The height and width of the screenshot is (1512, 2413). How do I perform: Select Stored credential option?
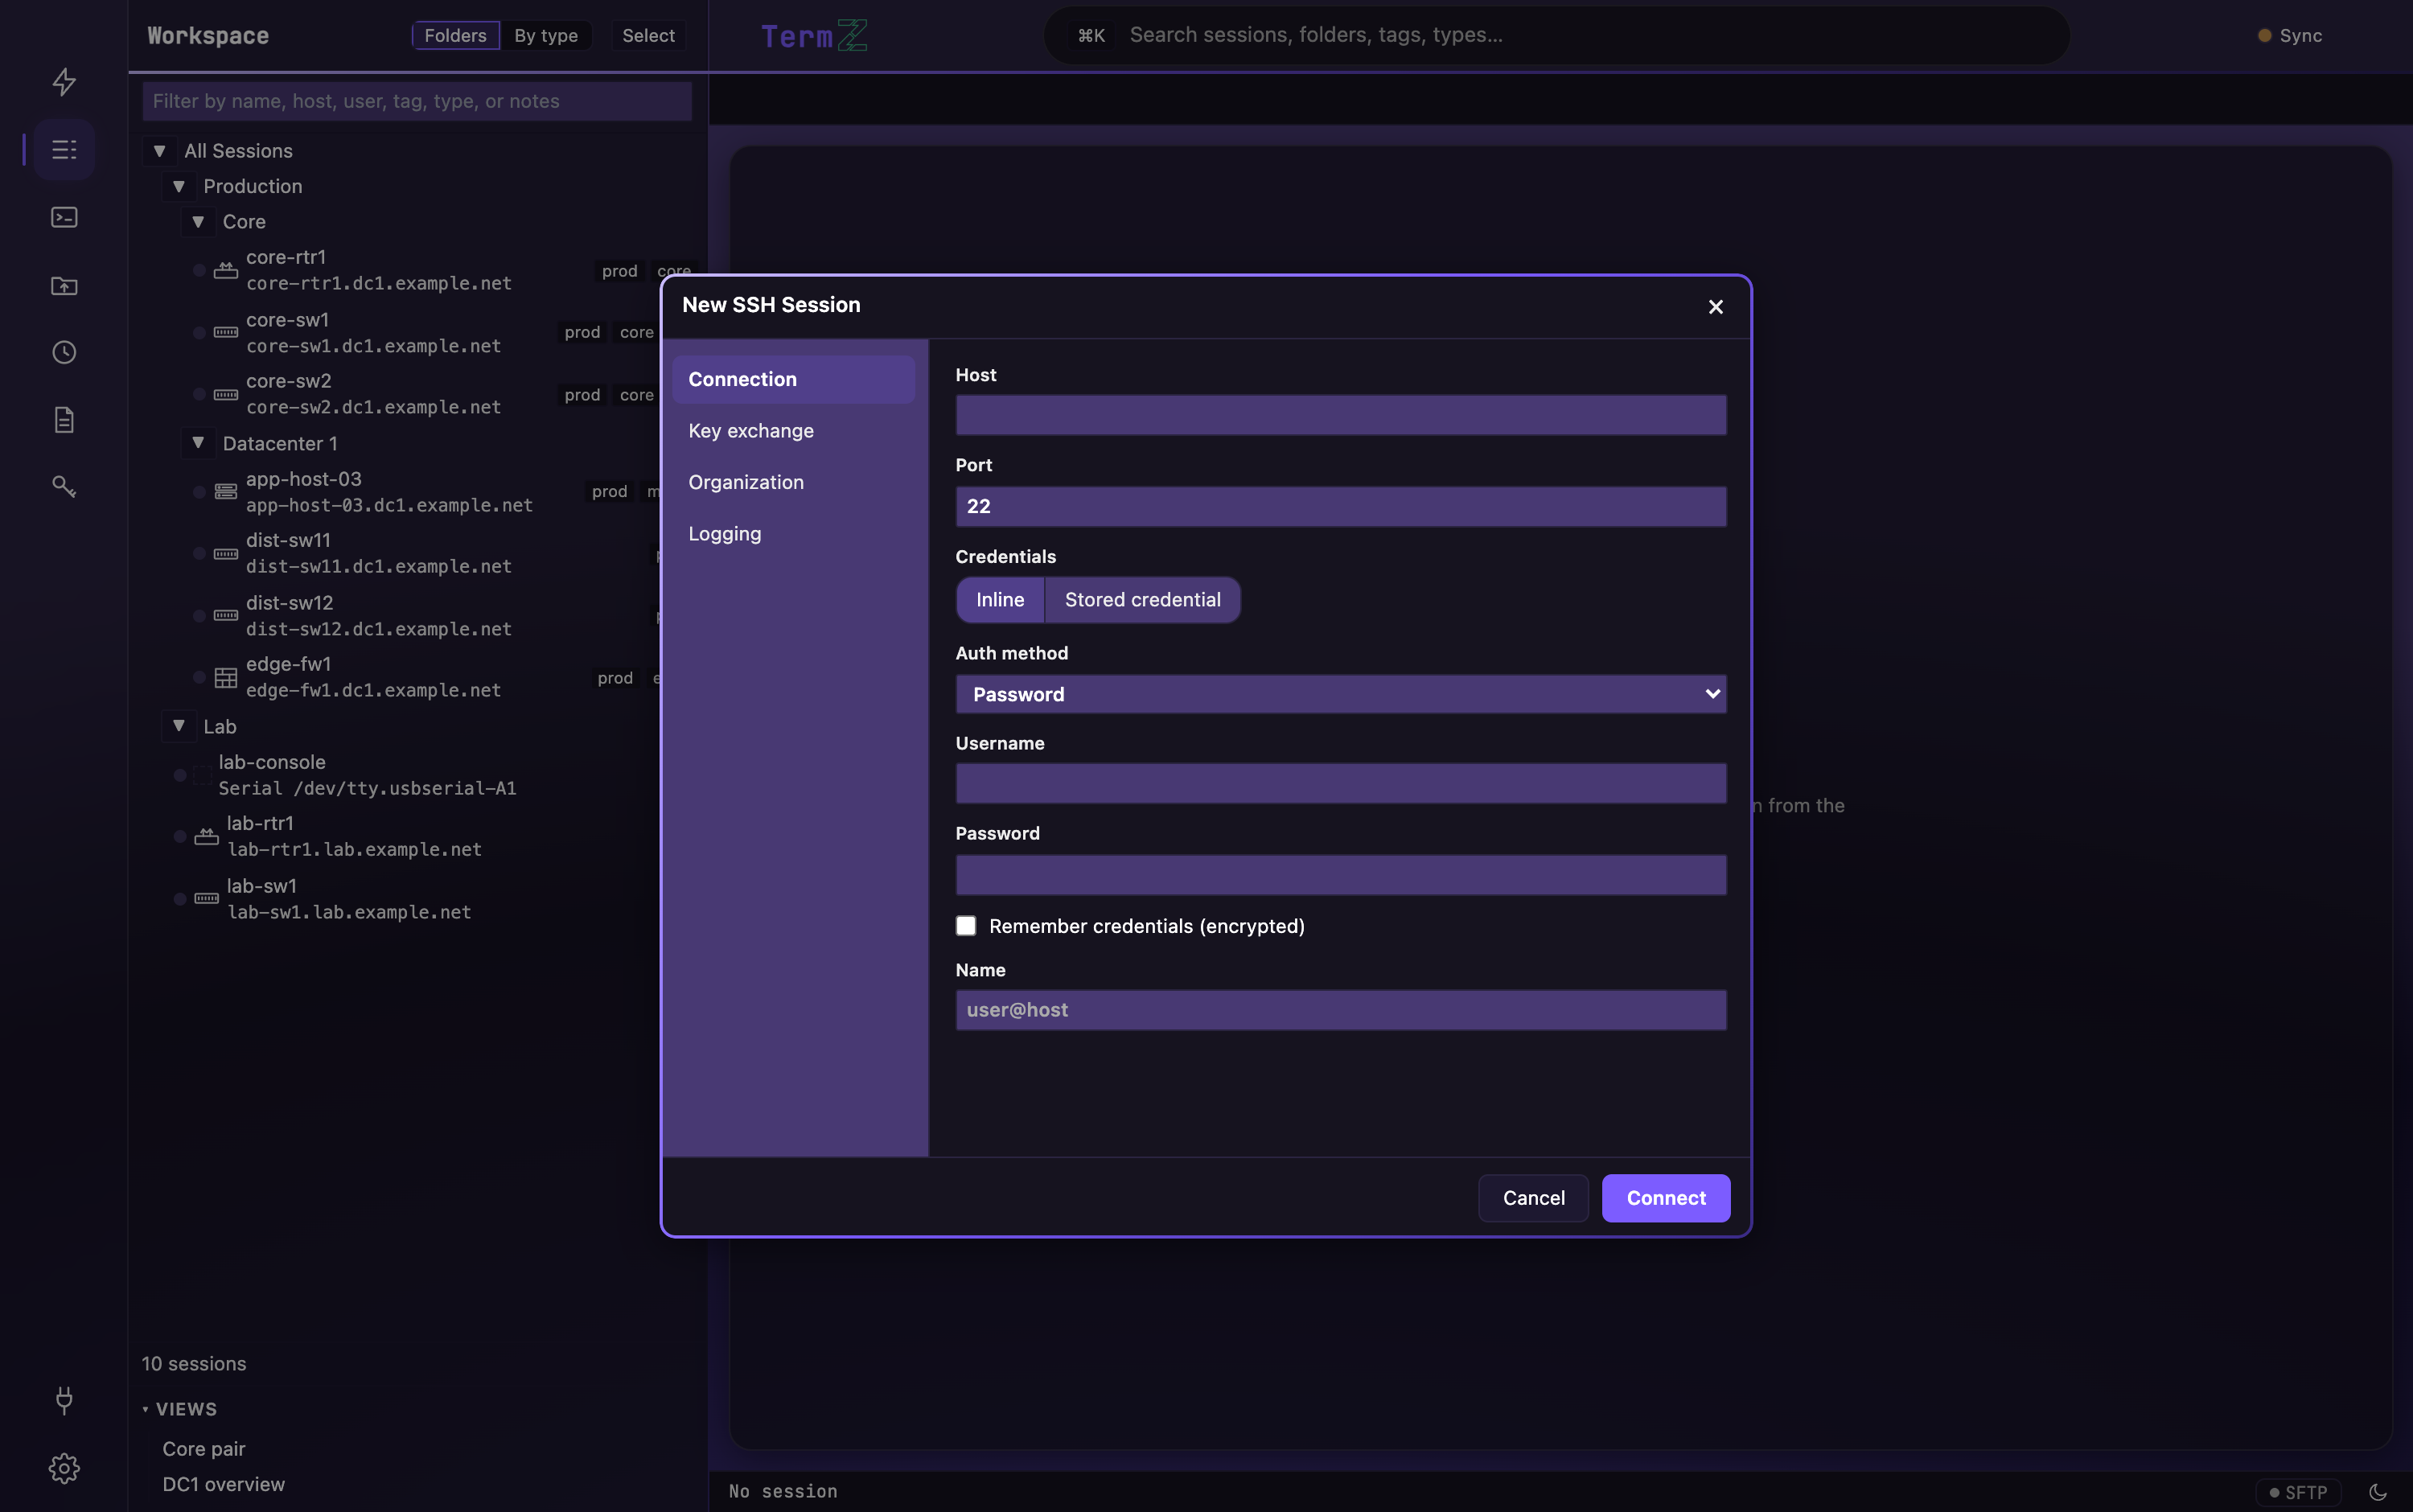click(1142, 600)
